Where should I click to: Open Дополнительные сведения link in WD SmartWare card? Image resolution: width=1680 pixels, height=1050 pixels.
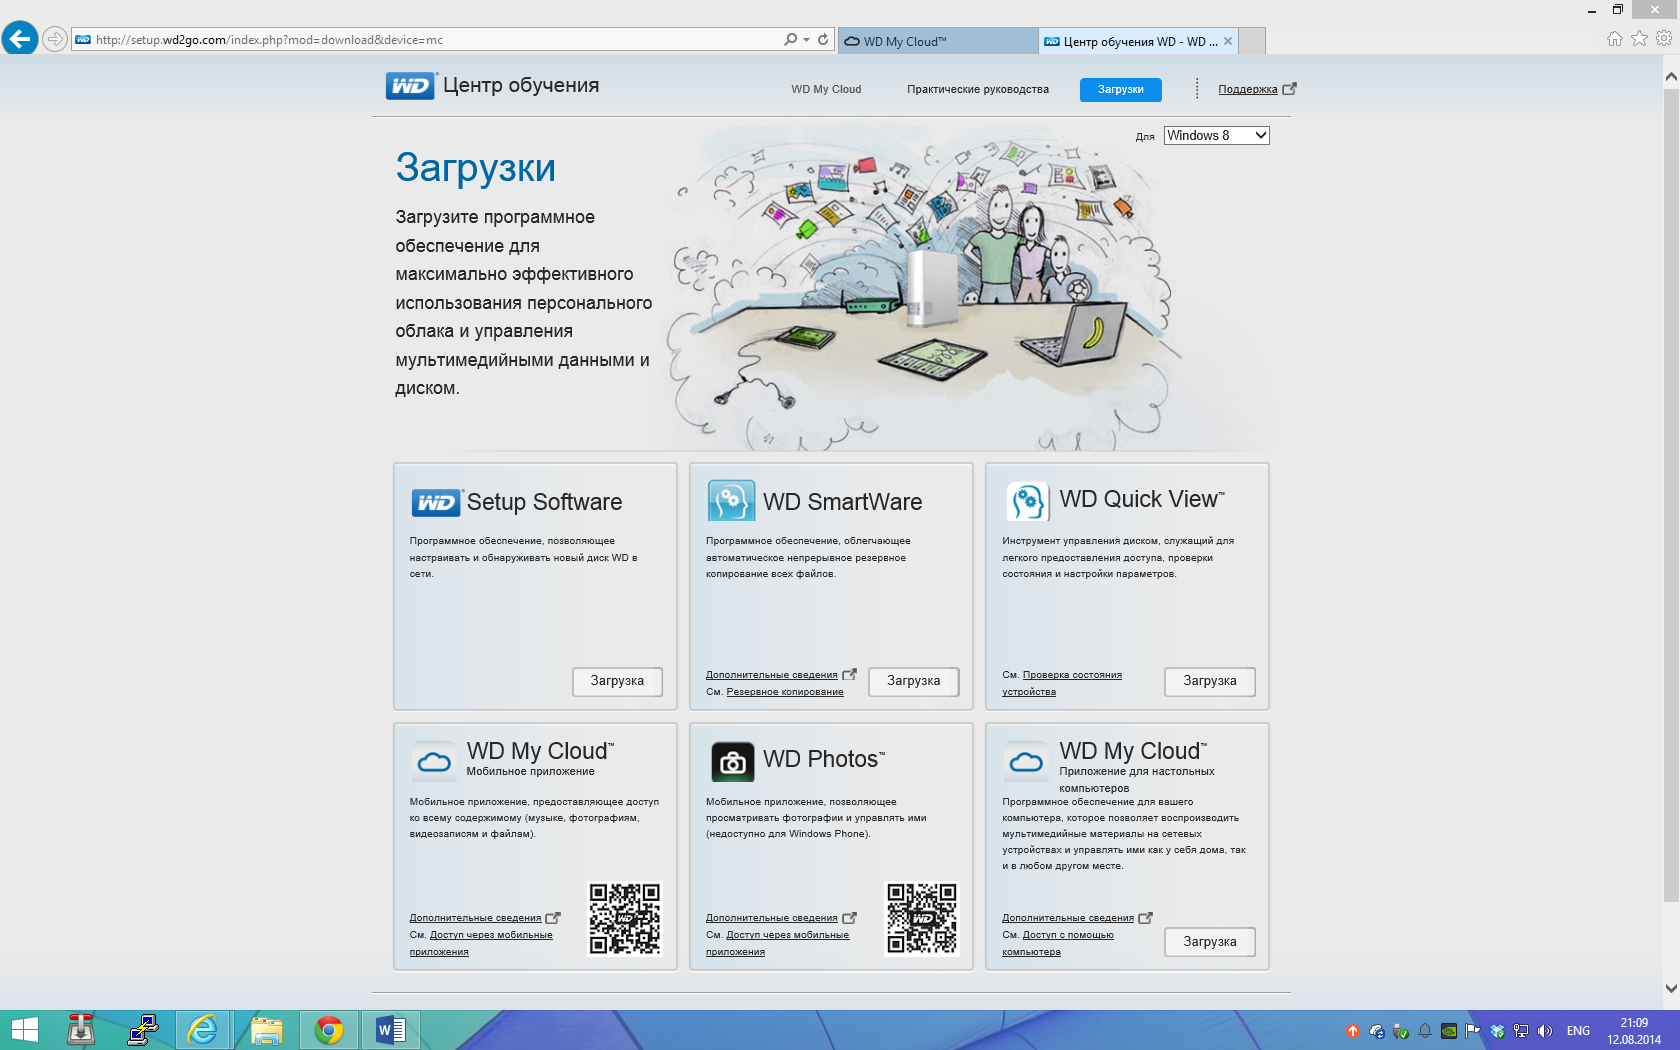772,675
